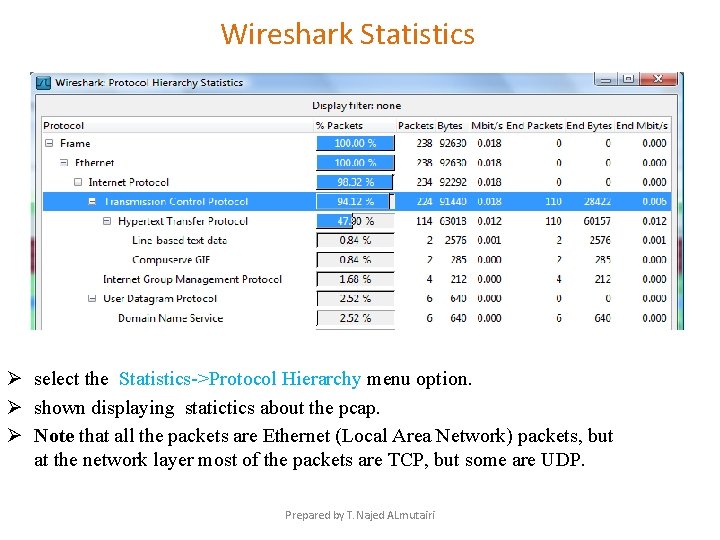Click the Mbit/s column header
This screenshot has height=540, width=720.
click(x=487, y=126)
